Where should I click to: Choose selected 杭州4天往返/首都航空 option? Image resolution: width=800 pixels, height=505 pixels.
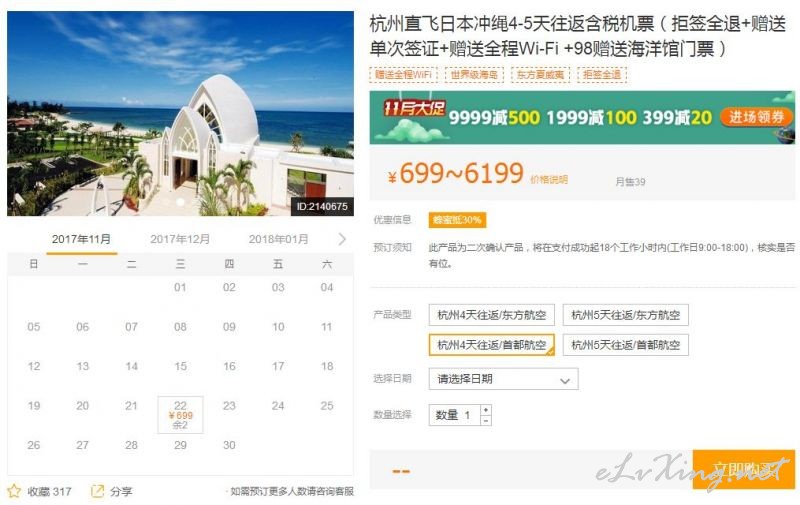[491, 345]
